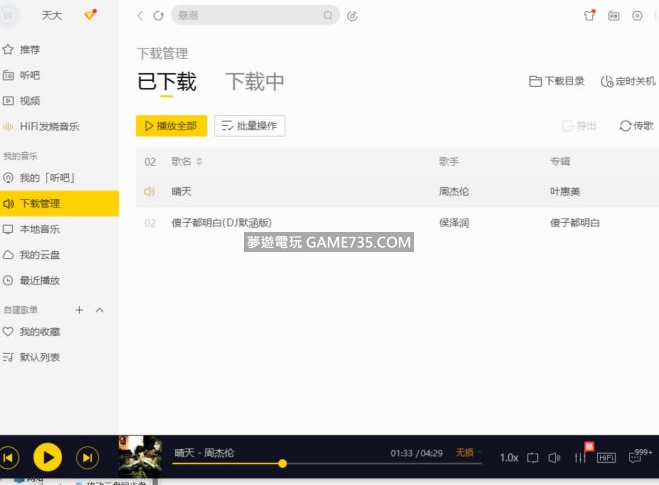Switch to the 下载中 tab
Screen dimensions: 659x485
[x=254, y=82]
